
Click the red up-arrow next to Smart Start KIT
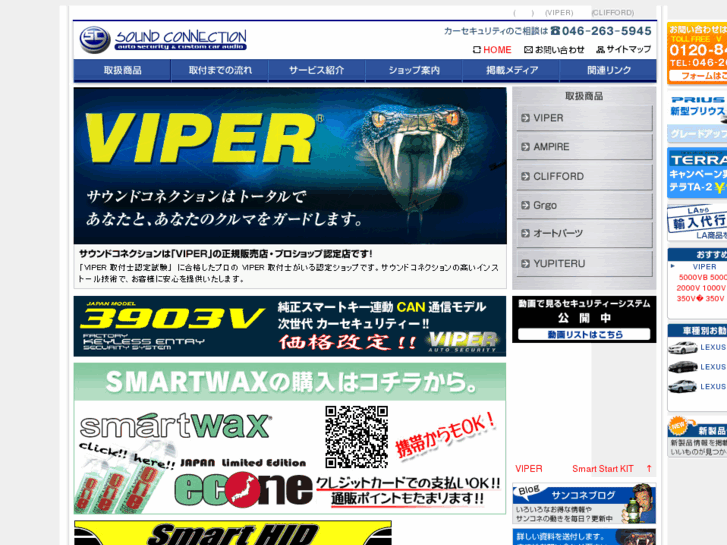click(x=649, y=469)
